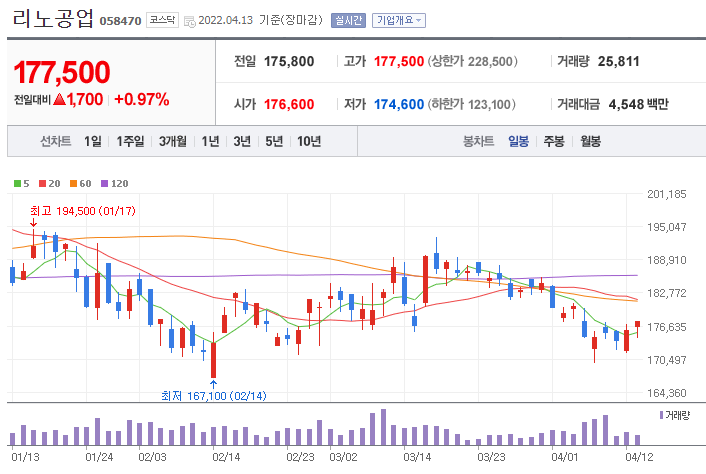Click the 코스닥 market label
The width and height of the screenshot is (706, 474).
(x=162, y=20)
